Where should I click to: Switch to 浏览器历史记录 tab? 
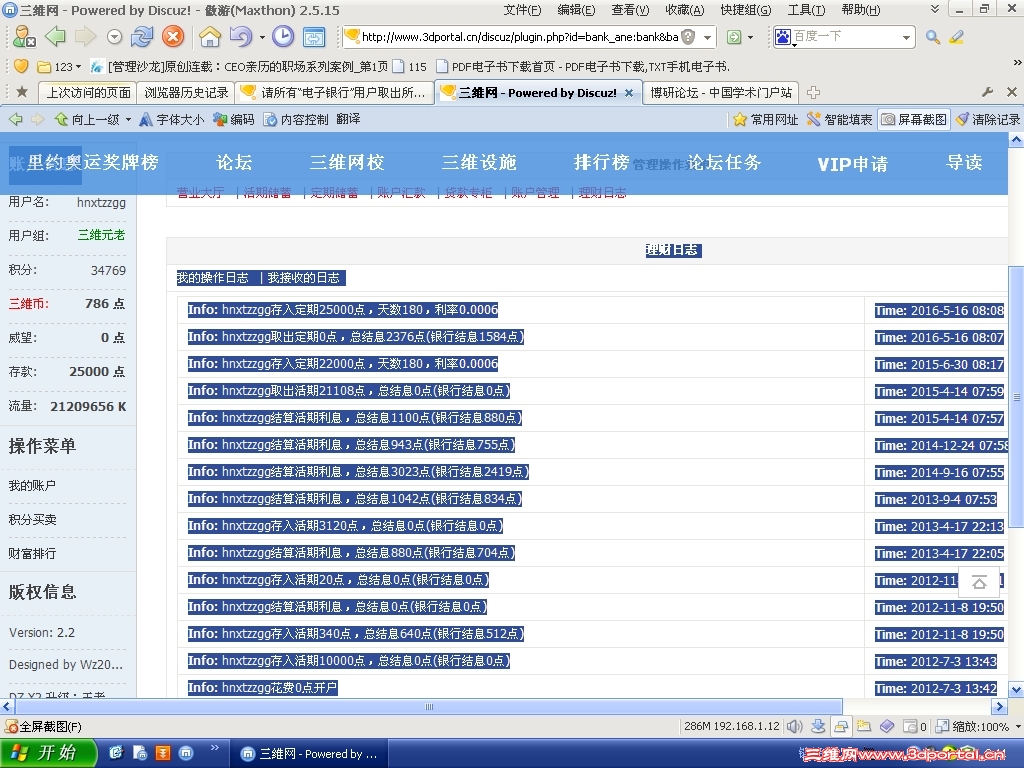point(186,93)
